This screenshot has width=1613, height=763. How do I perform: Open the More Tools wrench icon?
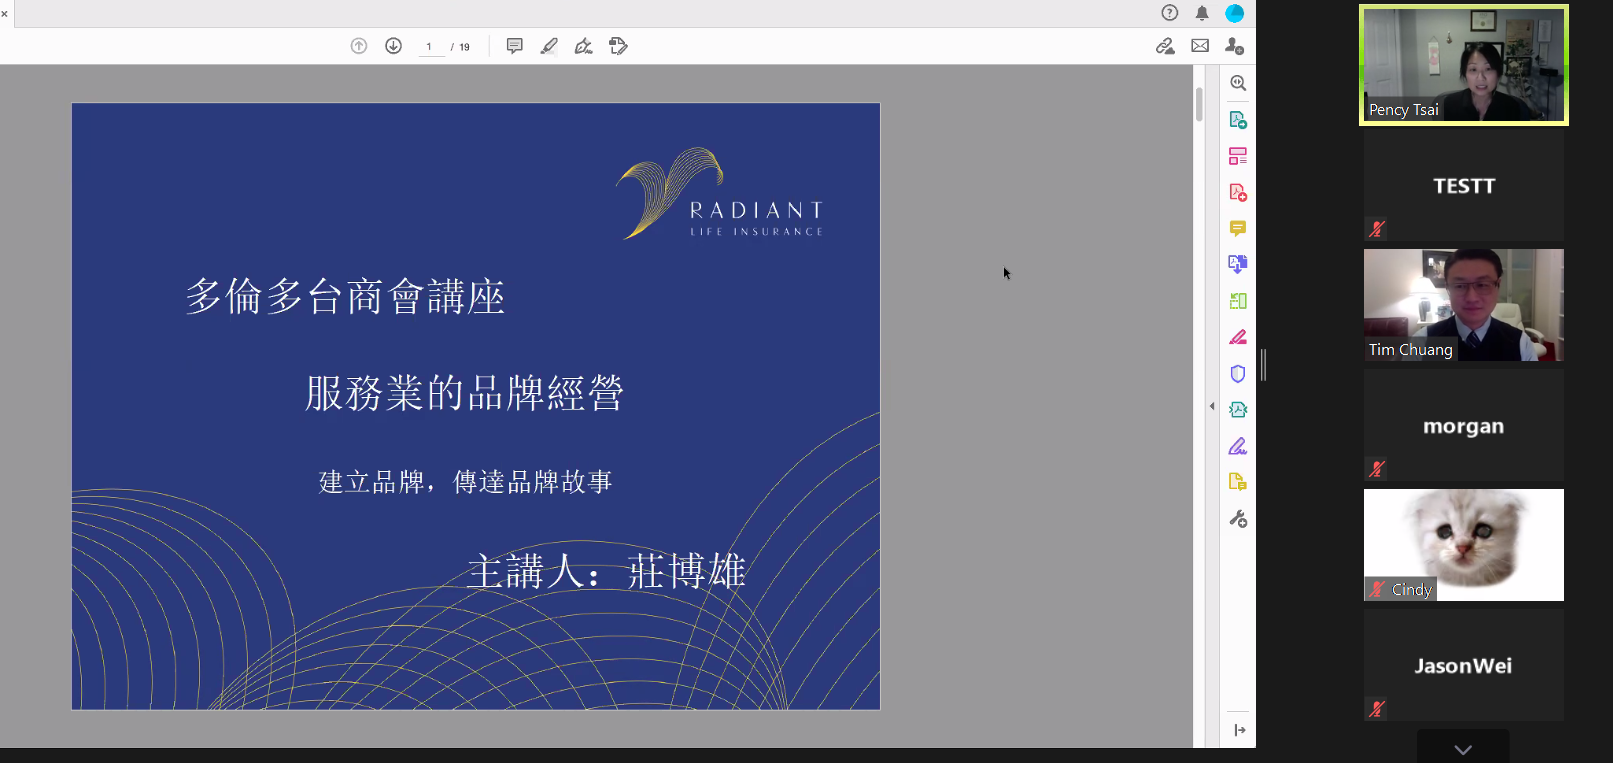[1238, 519]
